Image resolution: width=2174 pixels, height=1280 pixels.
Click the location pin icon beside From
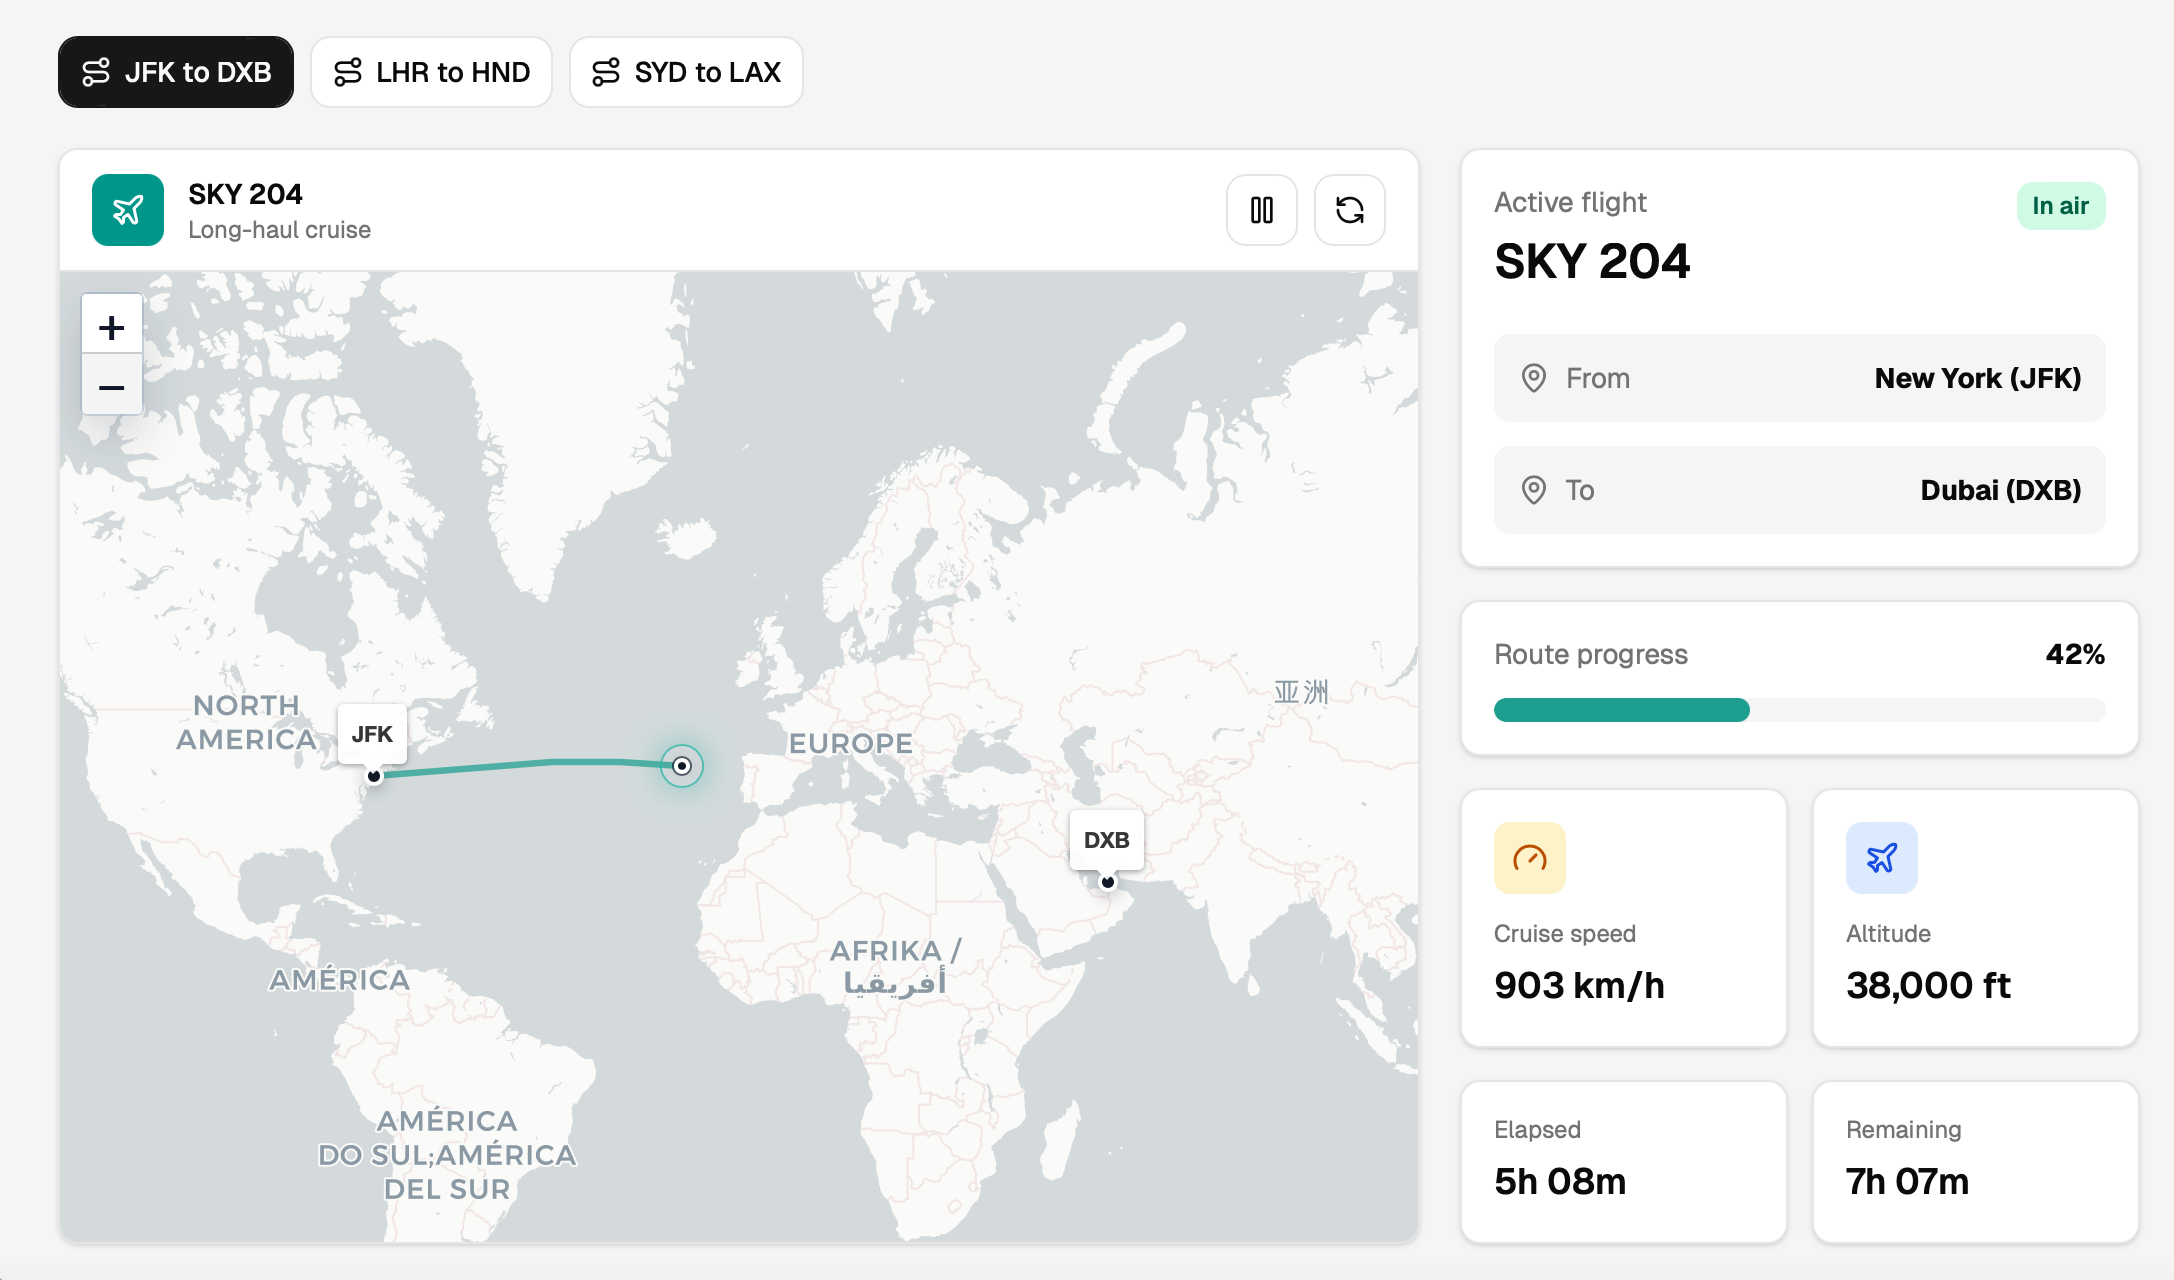[x=1533, y=378]
